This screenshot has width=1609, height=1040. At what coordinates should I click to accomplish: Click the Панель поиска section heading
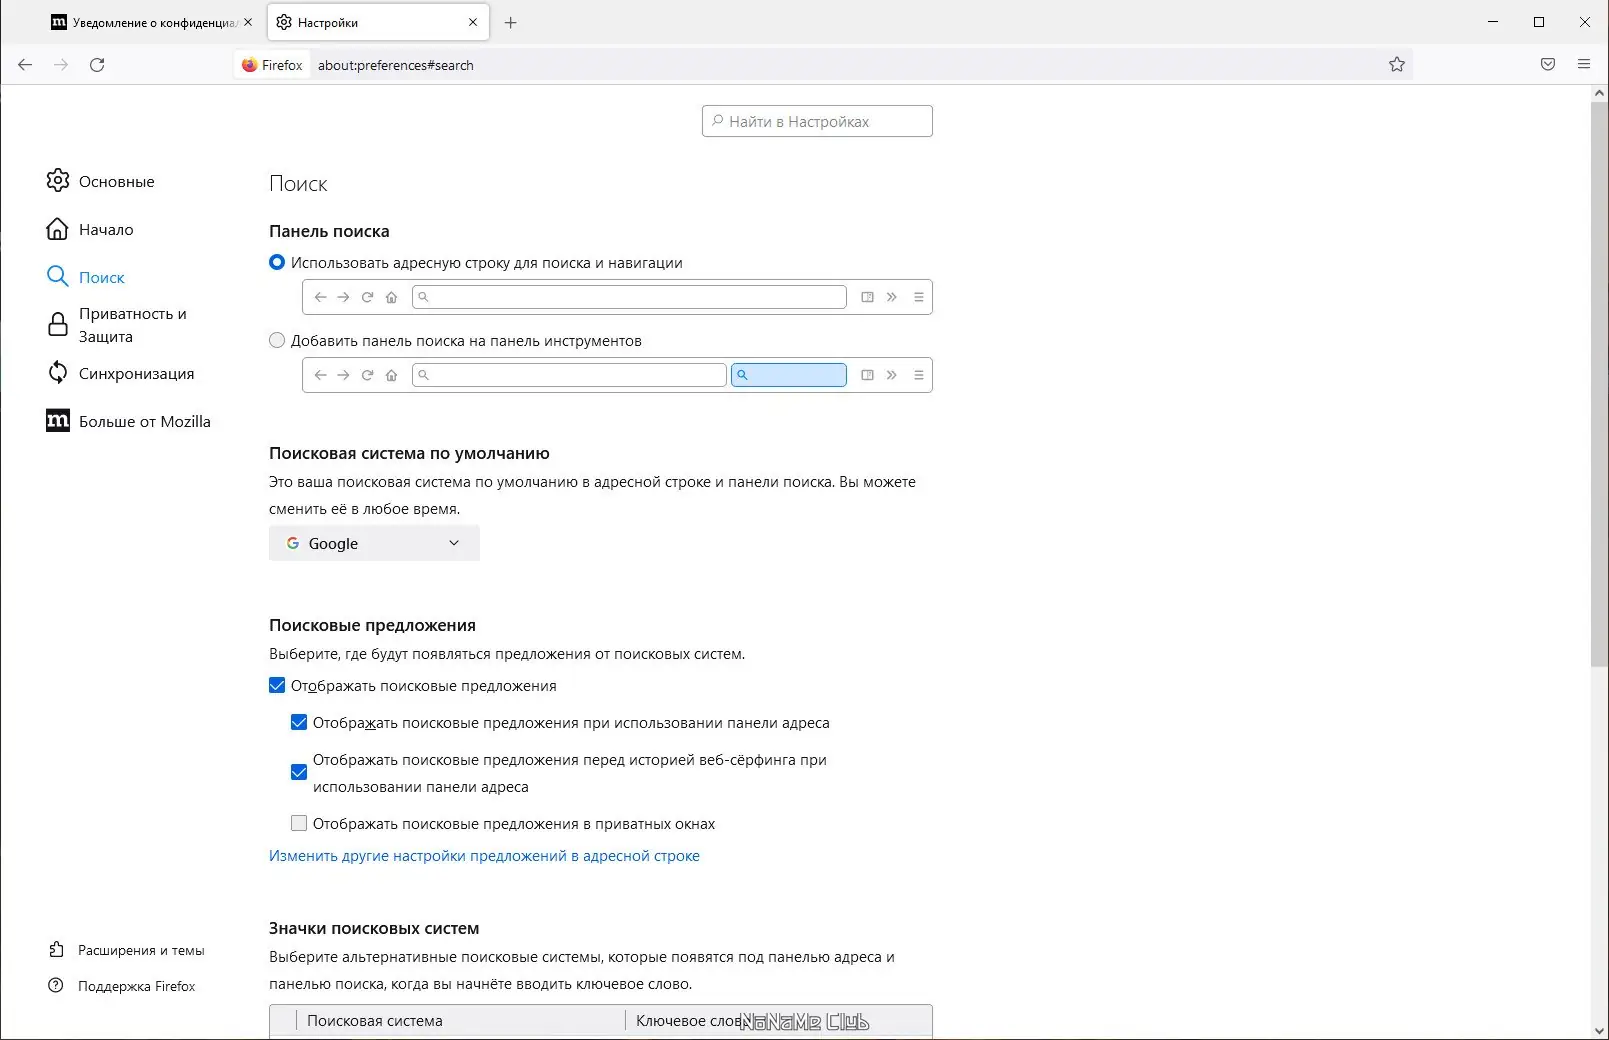point(329,231)
